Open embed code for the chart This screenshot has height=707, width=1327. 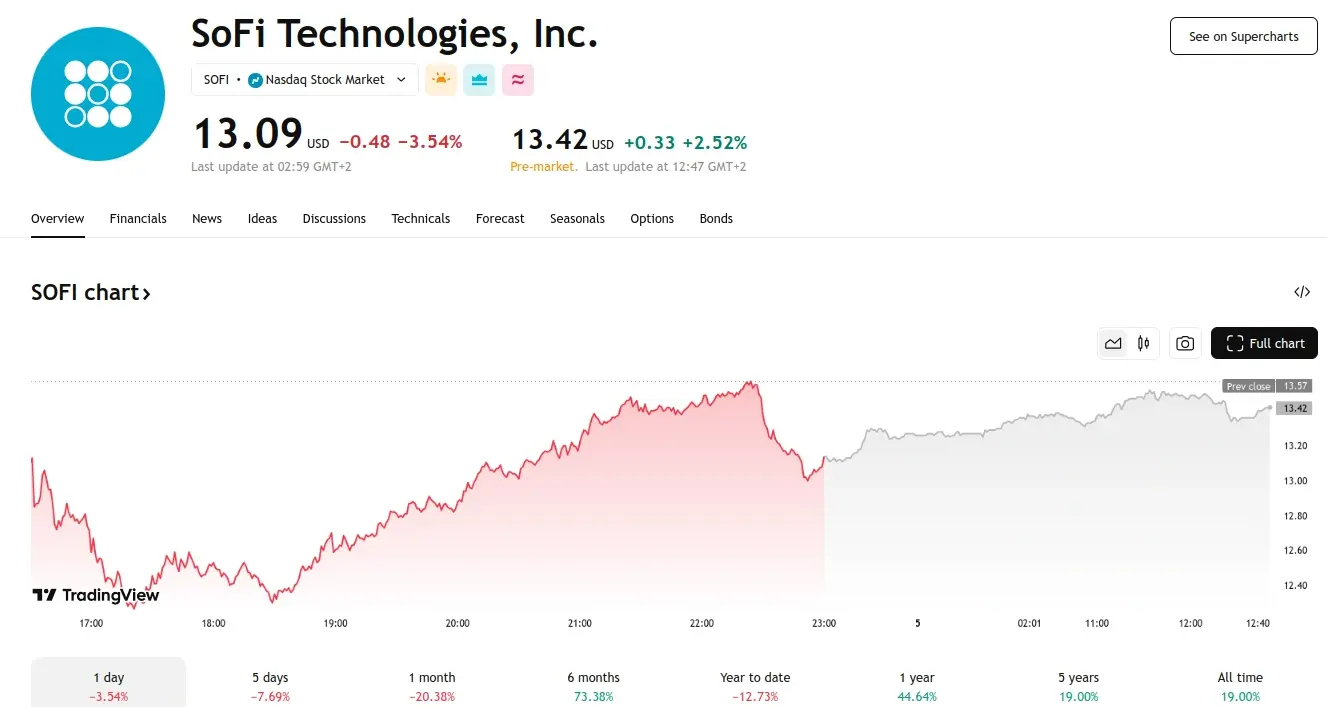click(1301, 292)
